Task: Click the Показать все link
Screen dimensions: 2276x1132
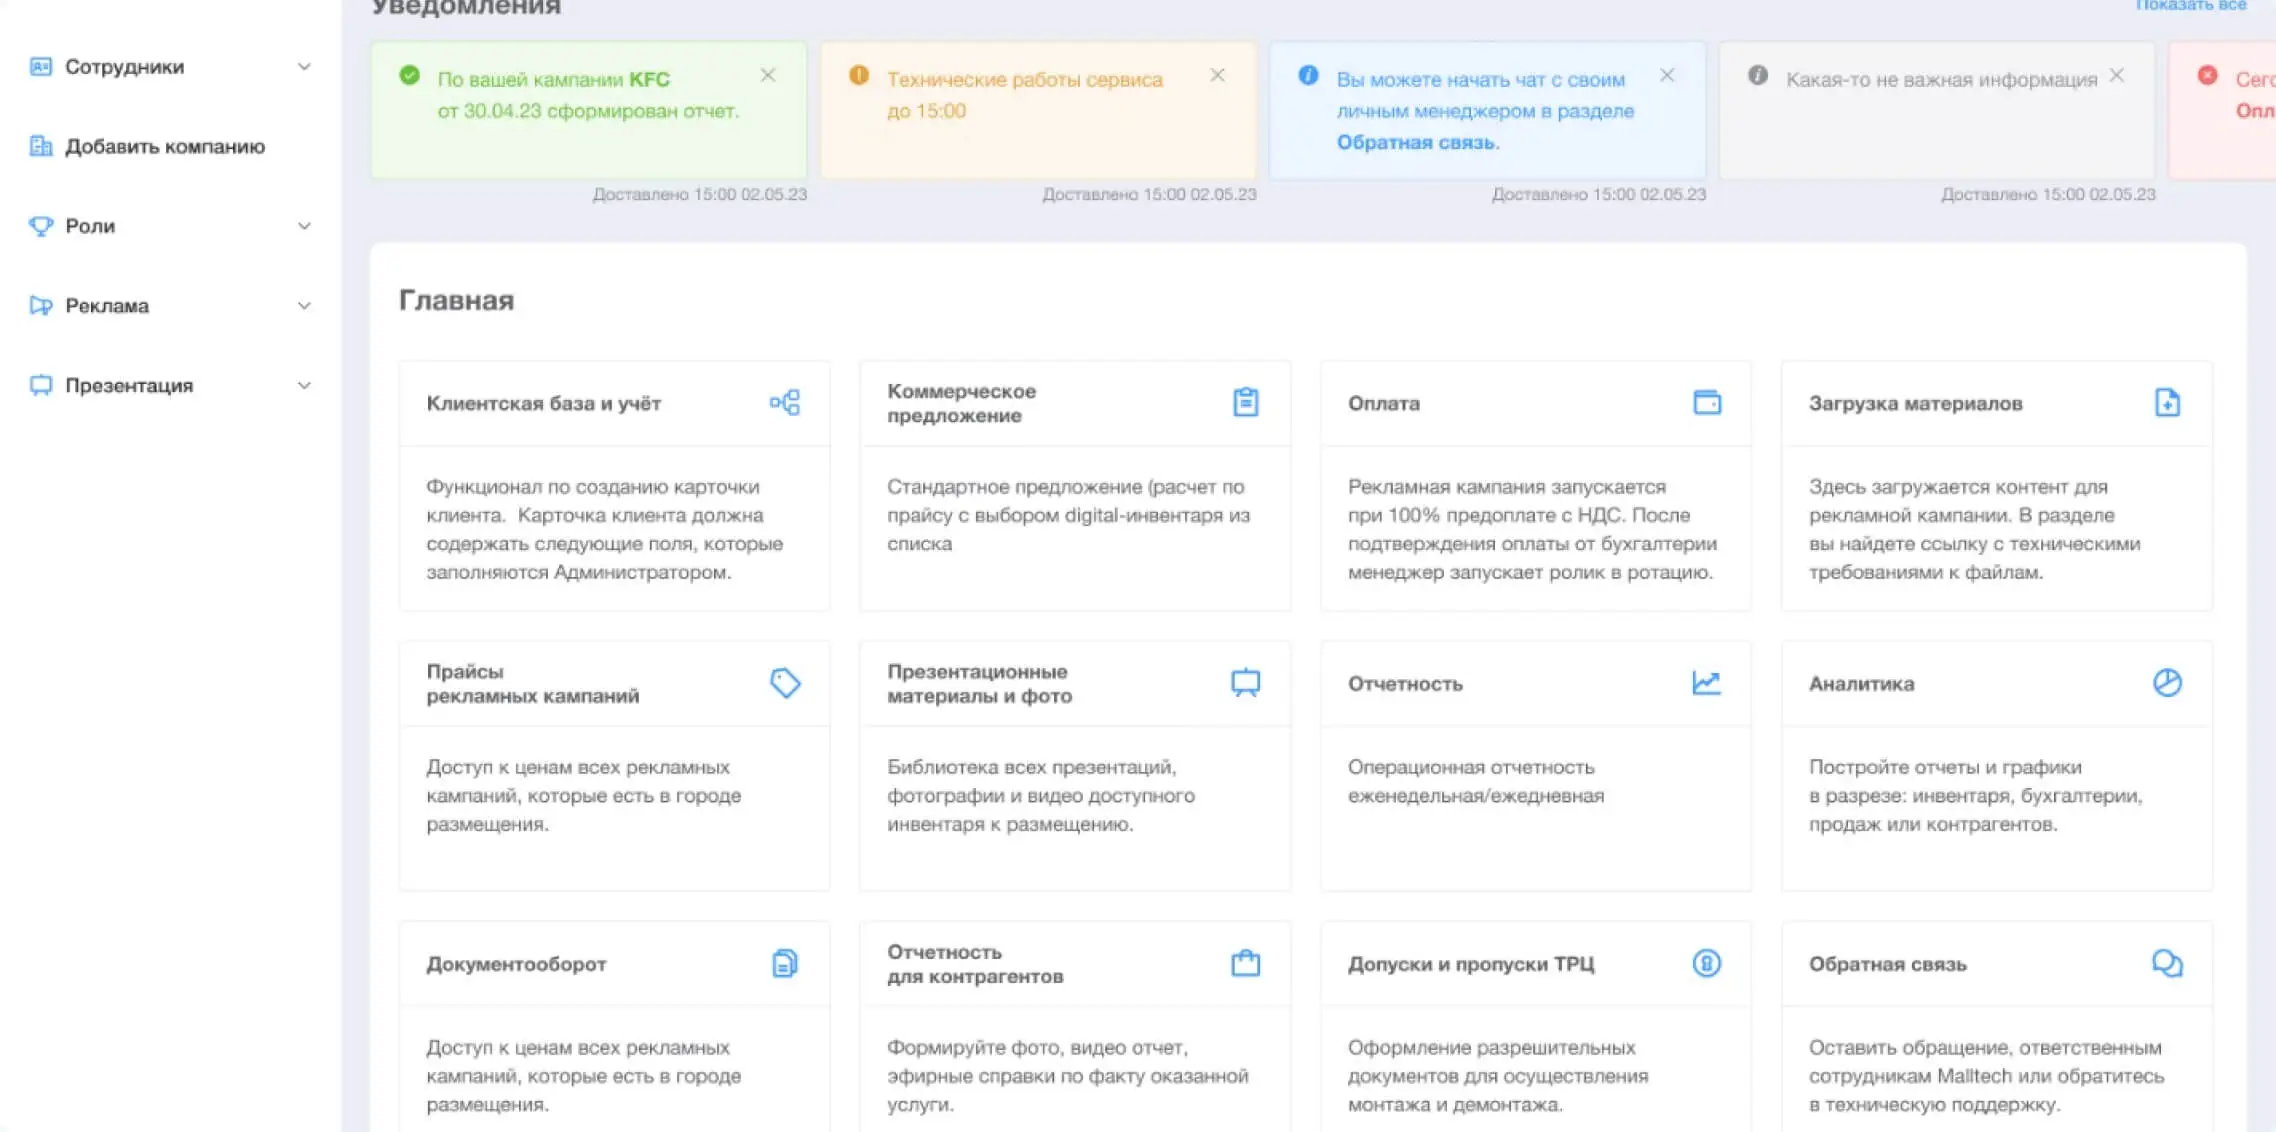Action: (x=2190, y=6)
